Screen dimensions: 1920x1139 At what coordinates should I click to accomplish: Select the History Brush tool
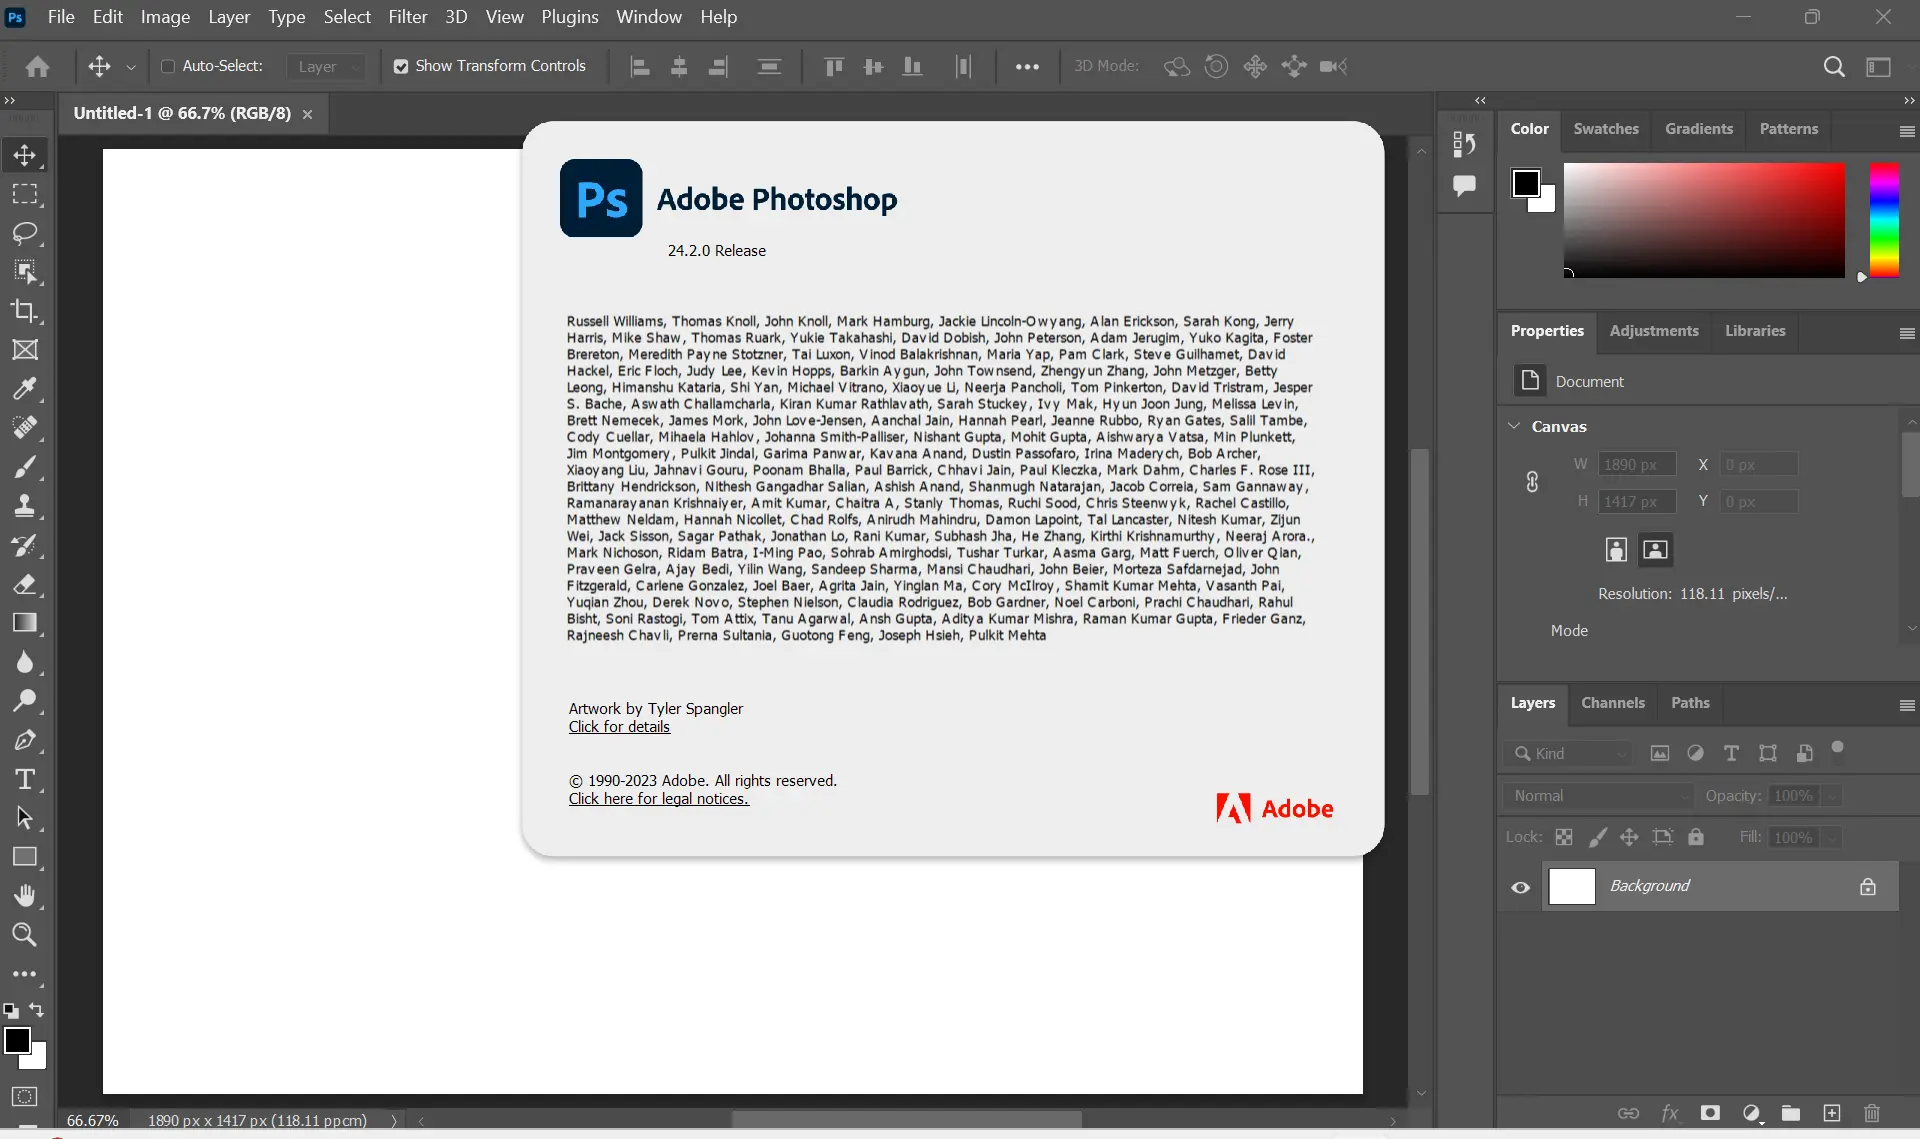point(25,545)
